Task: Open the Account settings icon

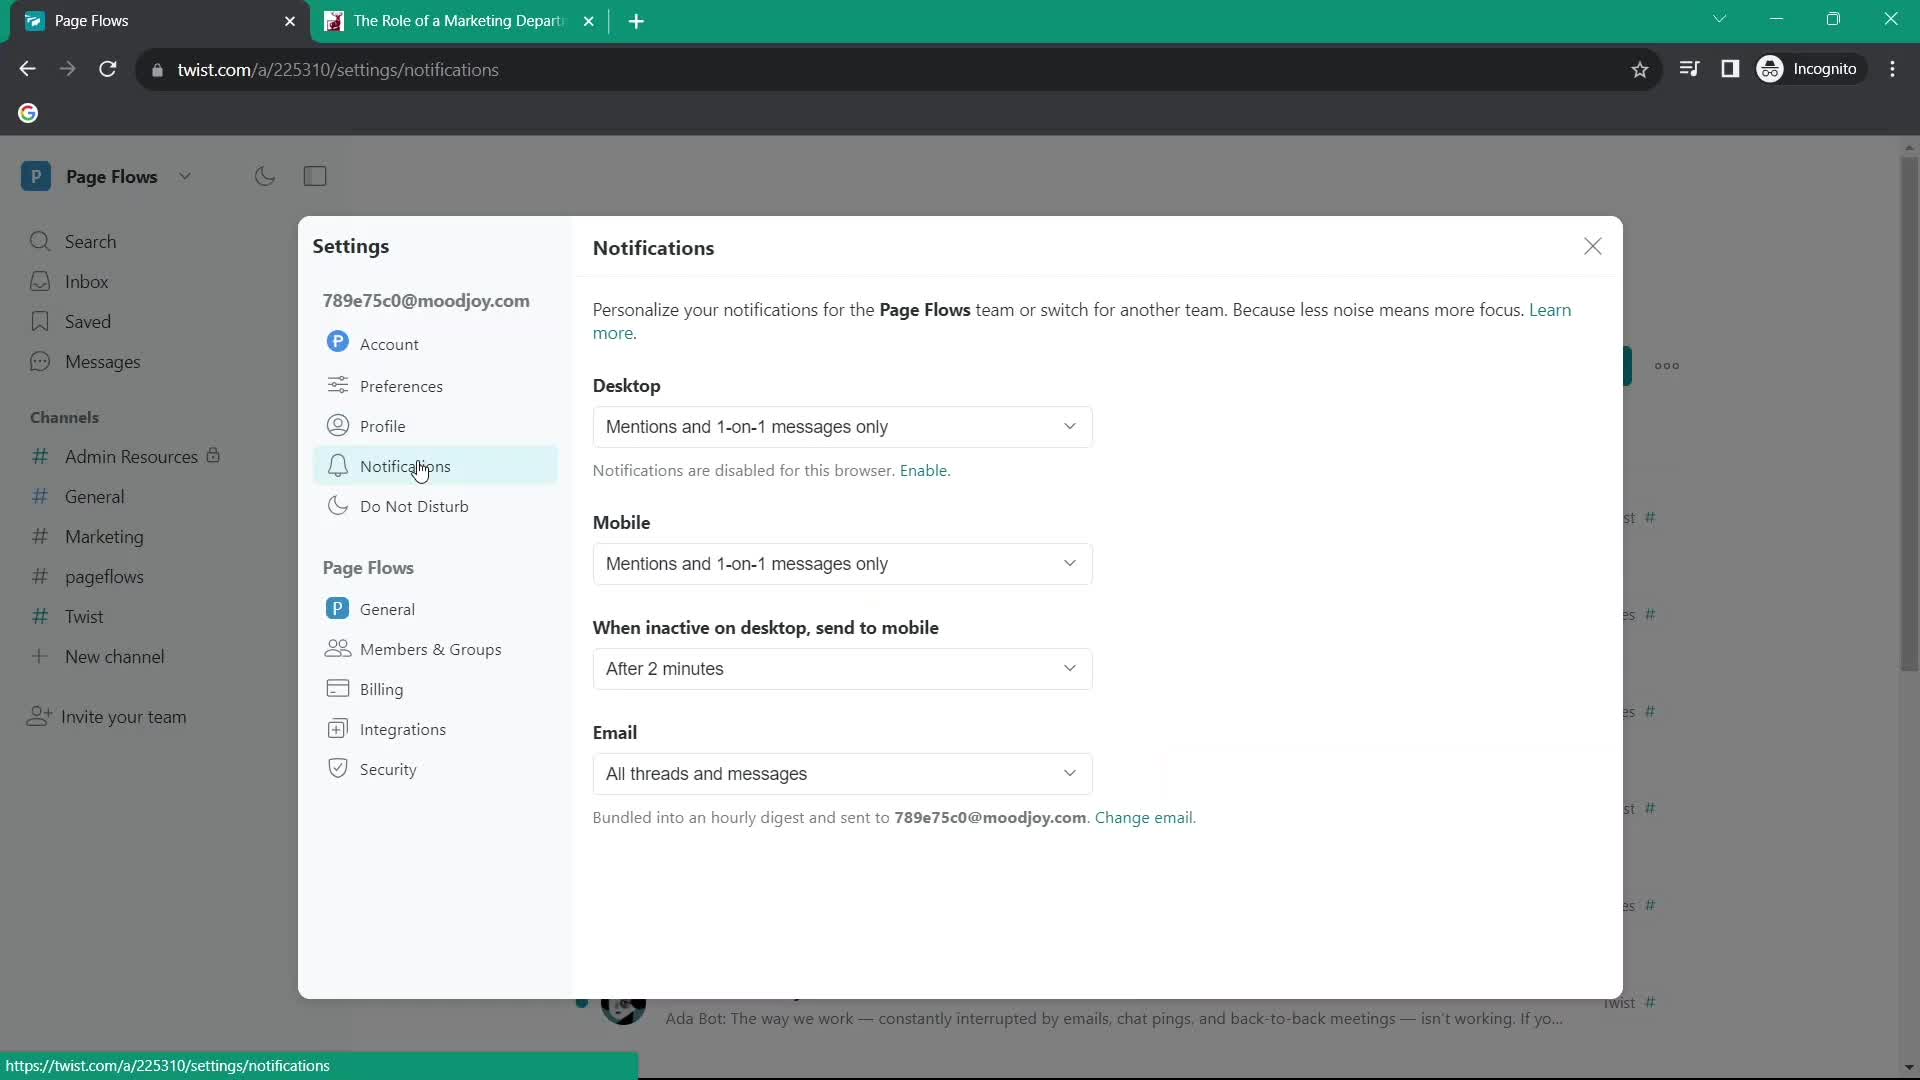Action: [338, 342]
